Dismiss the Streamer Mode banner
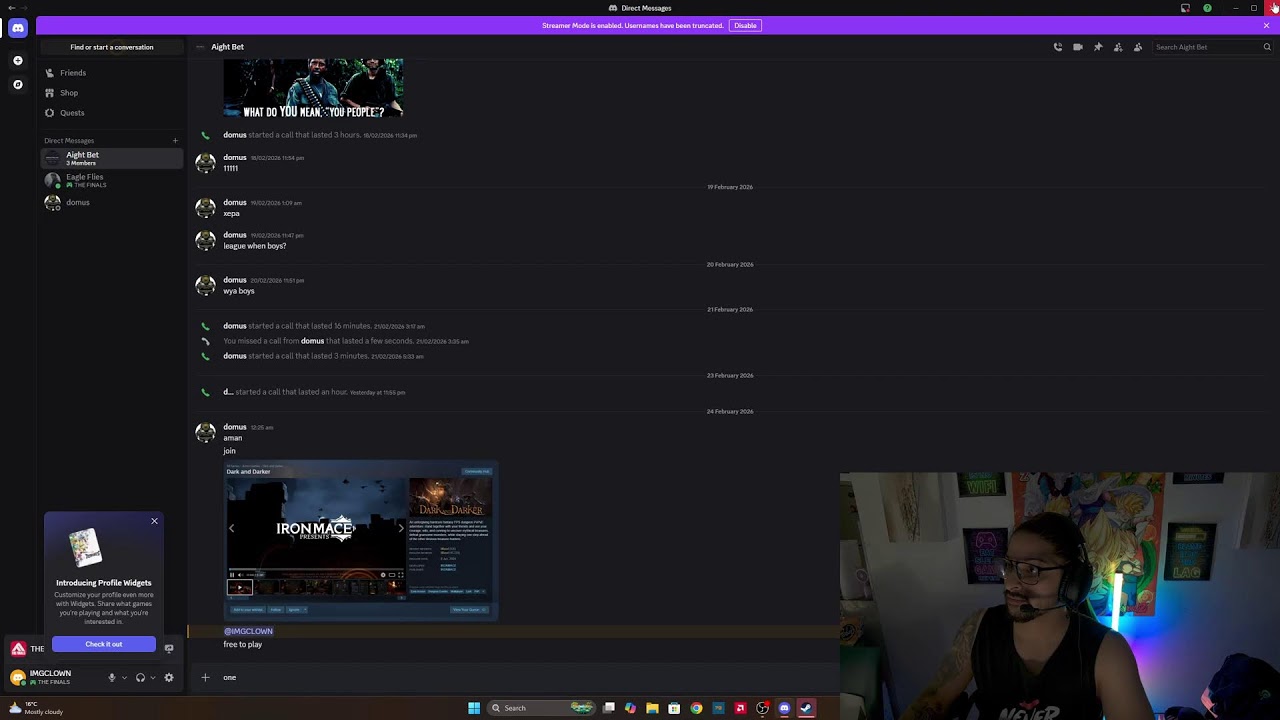 [x=1266, y=25]
